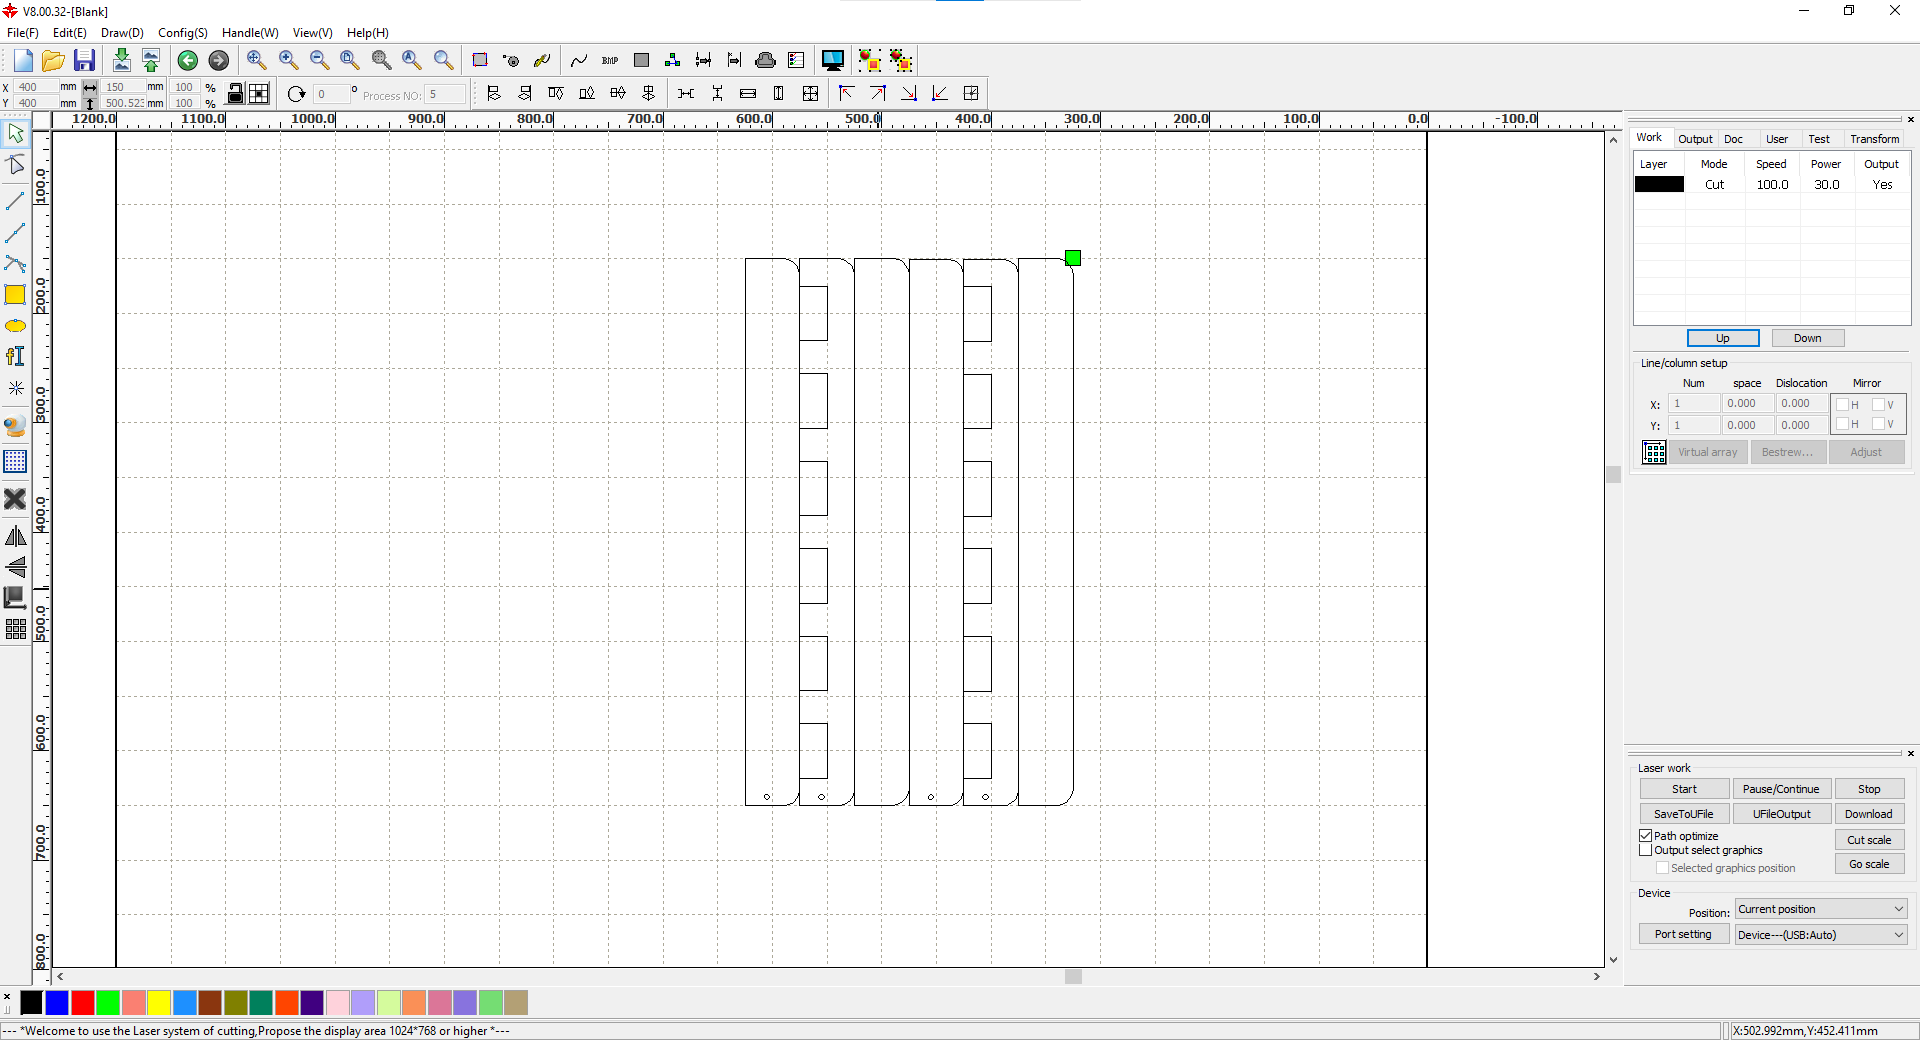Click the cut layer speed value 100.0
The height and width of the screenshot is (1040, 1920).
(1771, 184)
